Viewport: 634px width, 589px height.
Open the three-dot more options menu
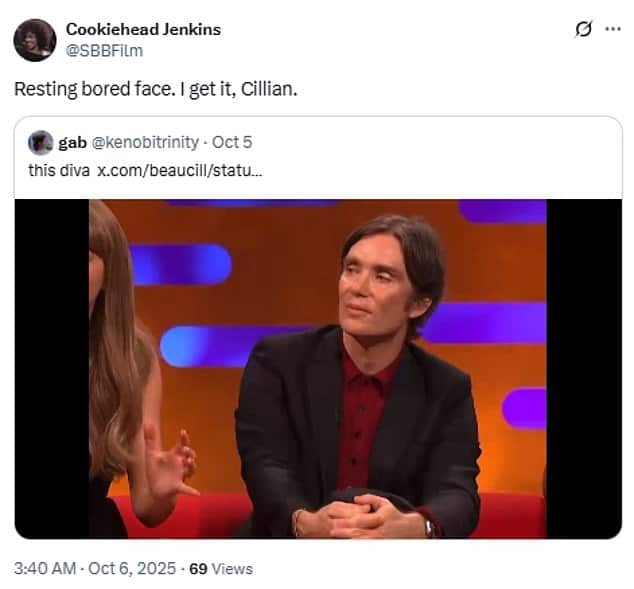(x=613, y=29)
